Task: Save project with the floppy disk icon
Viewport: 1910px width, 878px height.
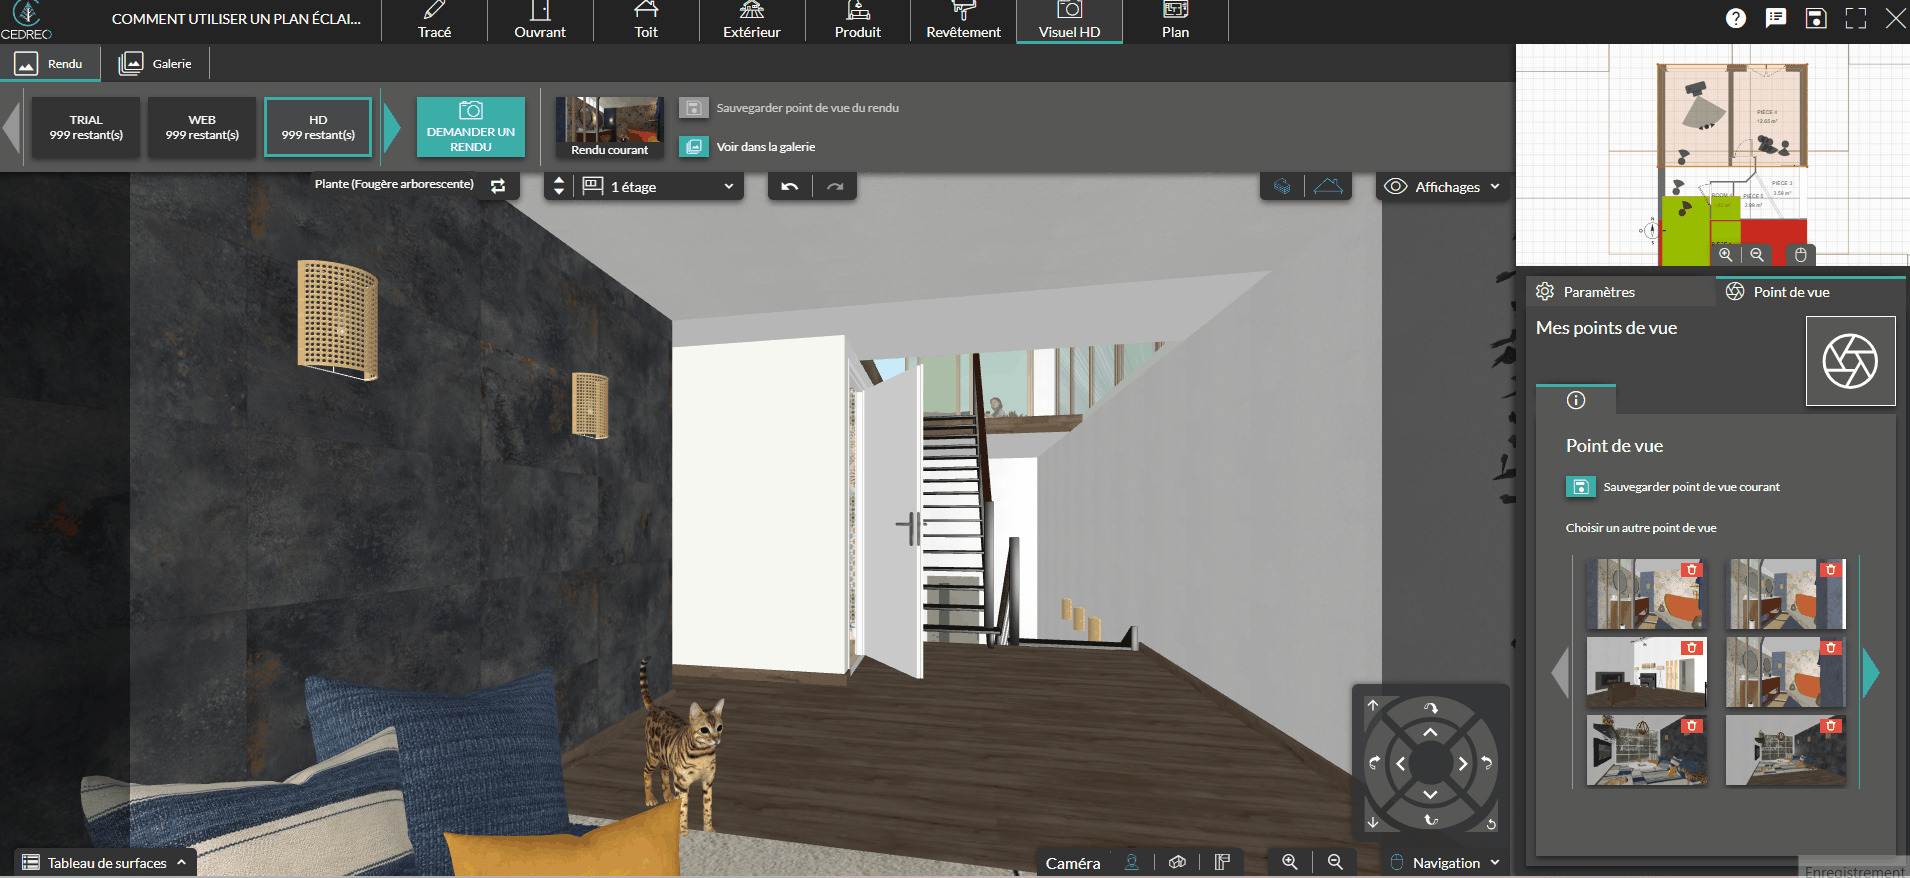Action: coord(1816,18)
